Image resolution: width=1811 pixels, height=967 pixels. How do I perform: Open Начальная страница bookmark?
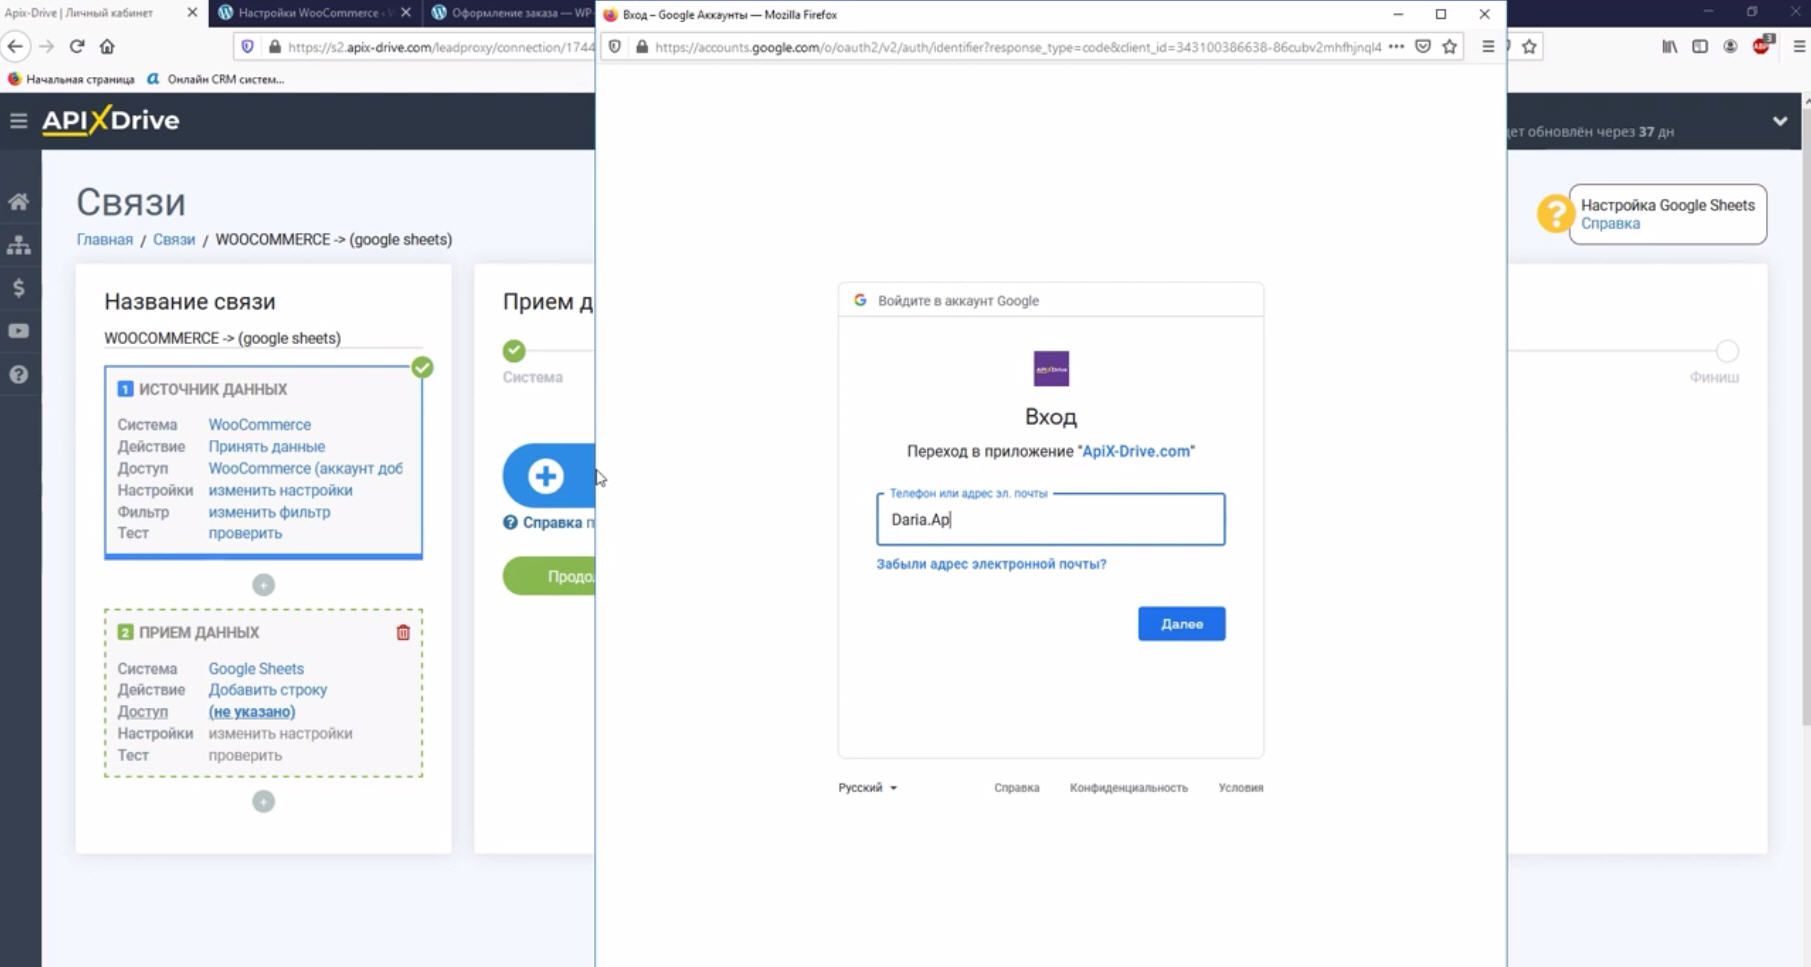(70, 79)
